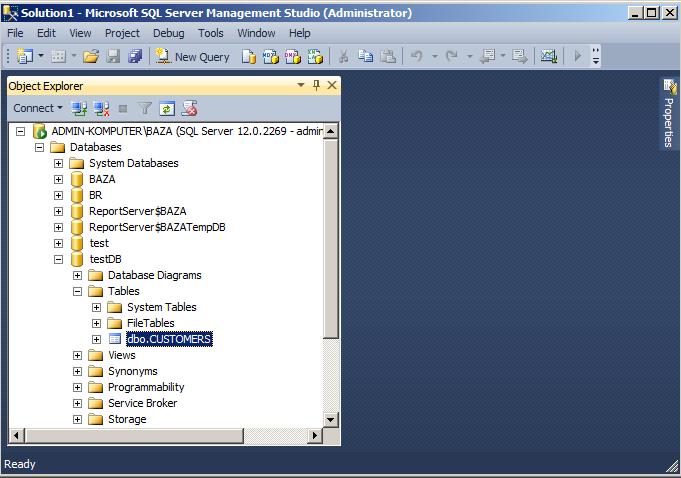Image resolution: width=681 pixels, height=478 pixels.
Task: Select the dbo.CUSTOMERS table
Action: [x=169, y=339]
